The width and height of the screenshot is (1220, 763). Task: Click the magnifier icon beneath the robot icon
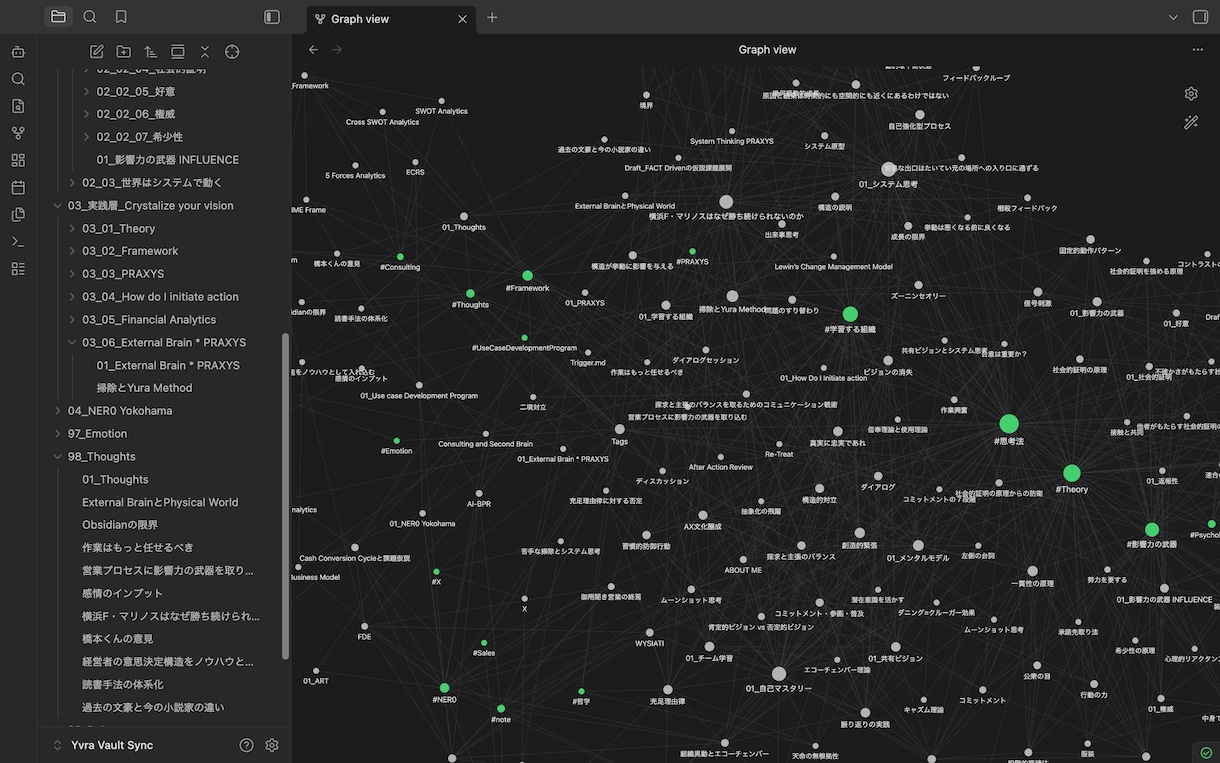(x=18, y=79)
